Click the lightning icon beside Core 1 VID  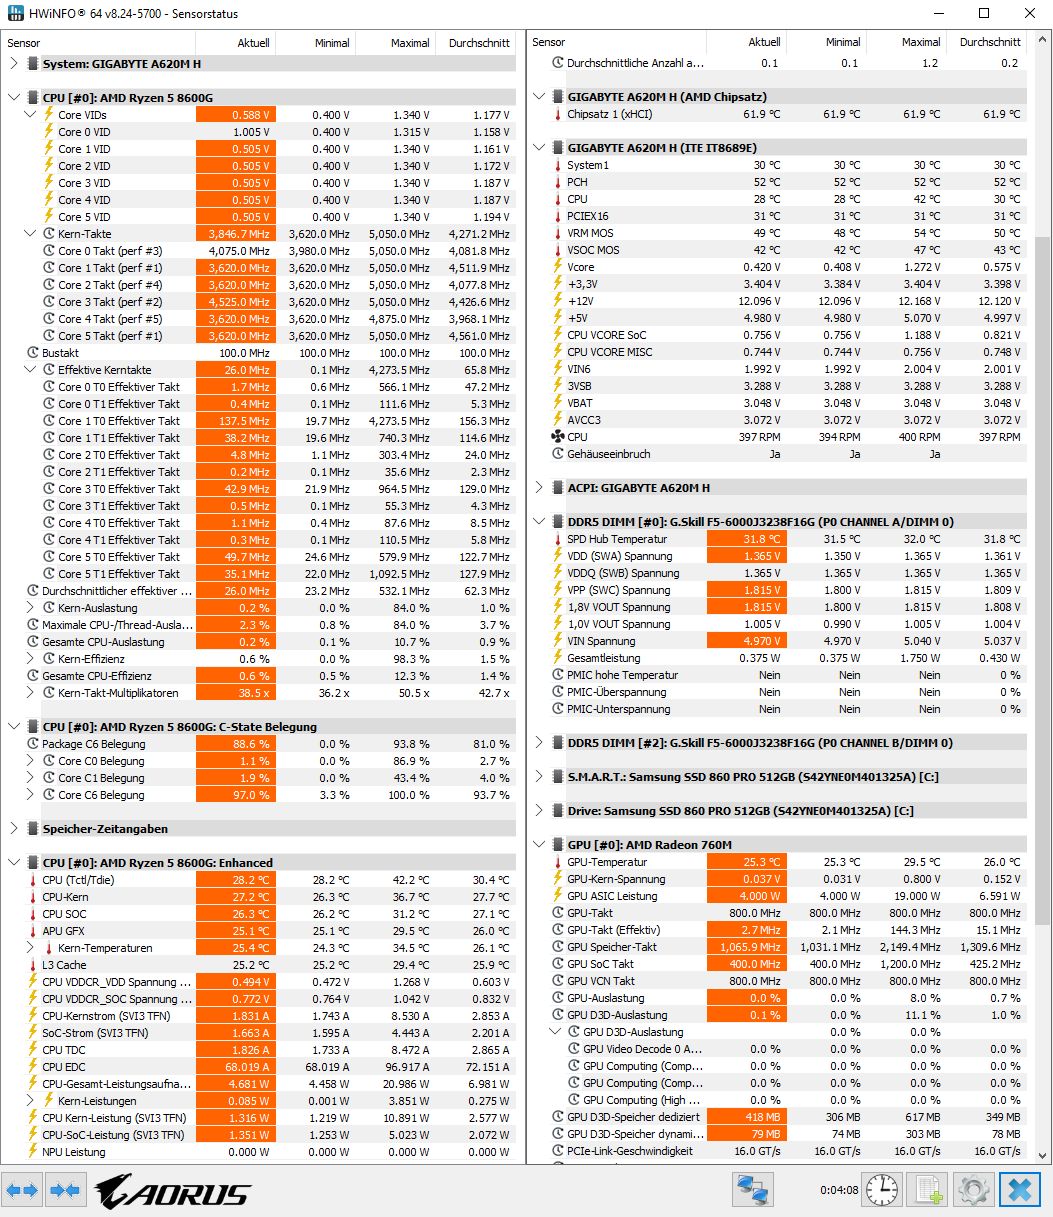coord(48,149)
